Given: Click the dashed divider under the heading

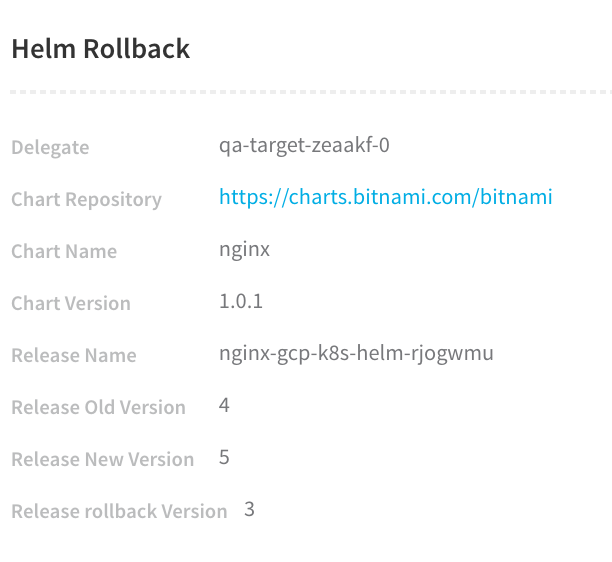Looking at the screenshot, I should (311, 92).
